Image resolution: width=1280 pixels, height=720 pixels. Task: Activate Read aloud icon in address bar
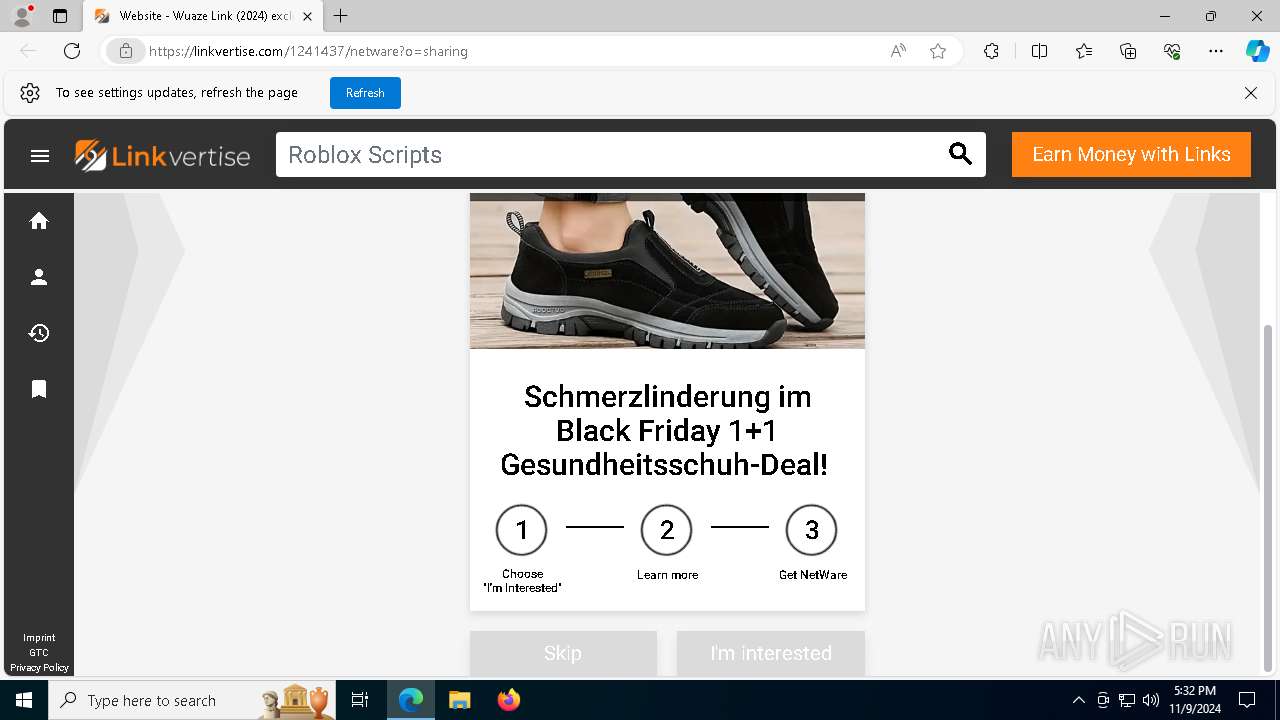pos(898,51)
